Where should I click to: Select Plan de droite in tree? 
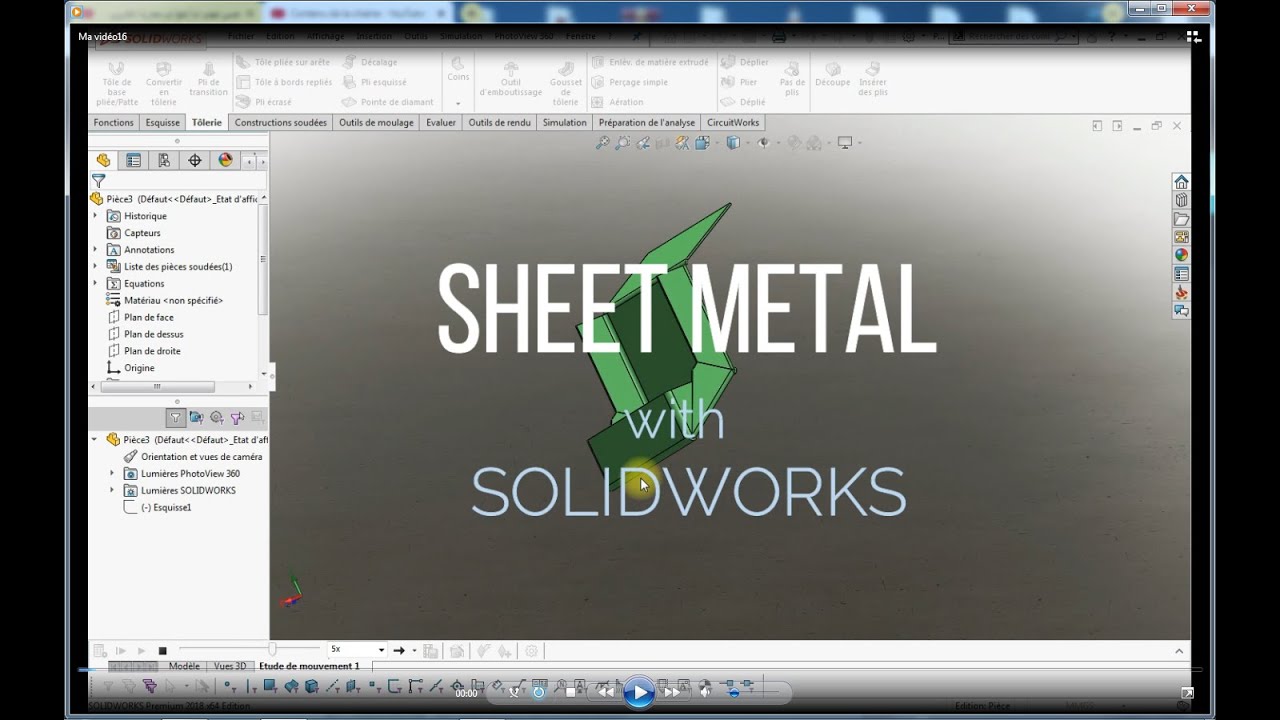click(x=144, y=351)
